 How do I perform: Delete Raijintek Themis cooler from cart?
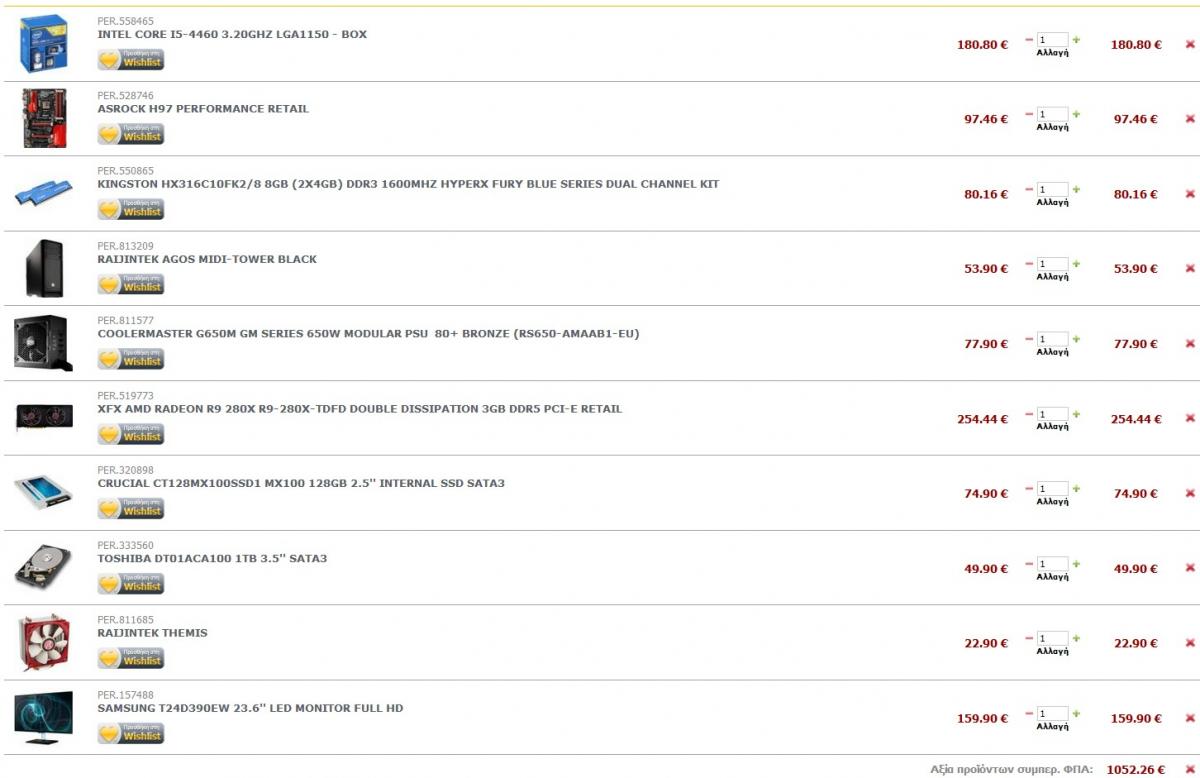click(1190, 644)
